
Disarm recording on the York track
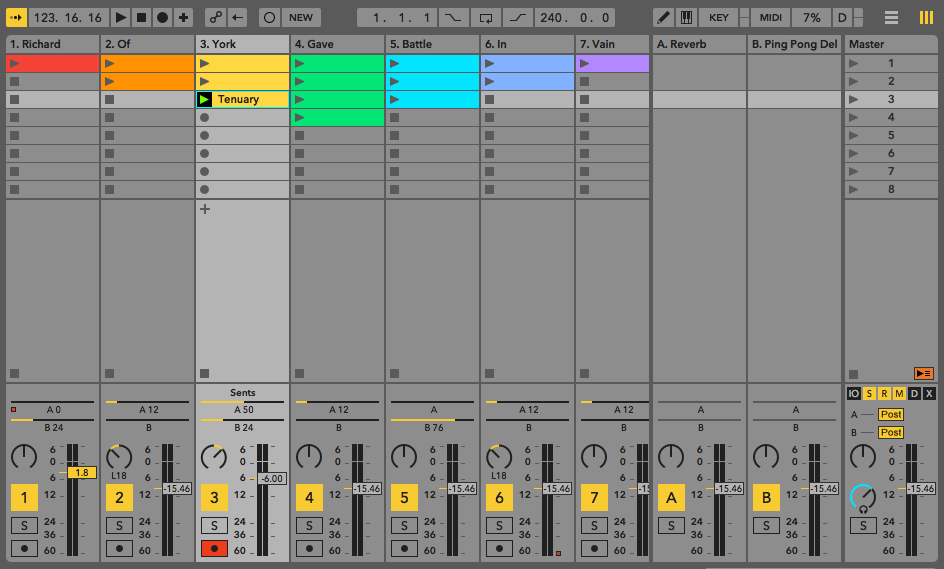pyautogui.click(x=214, y=548)
